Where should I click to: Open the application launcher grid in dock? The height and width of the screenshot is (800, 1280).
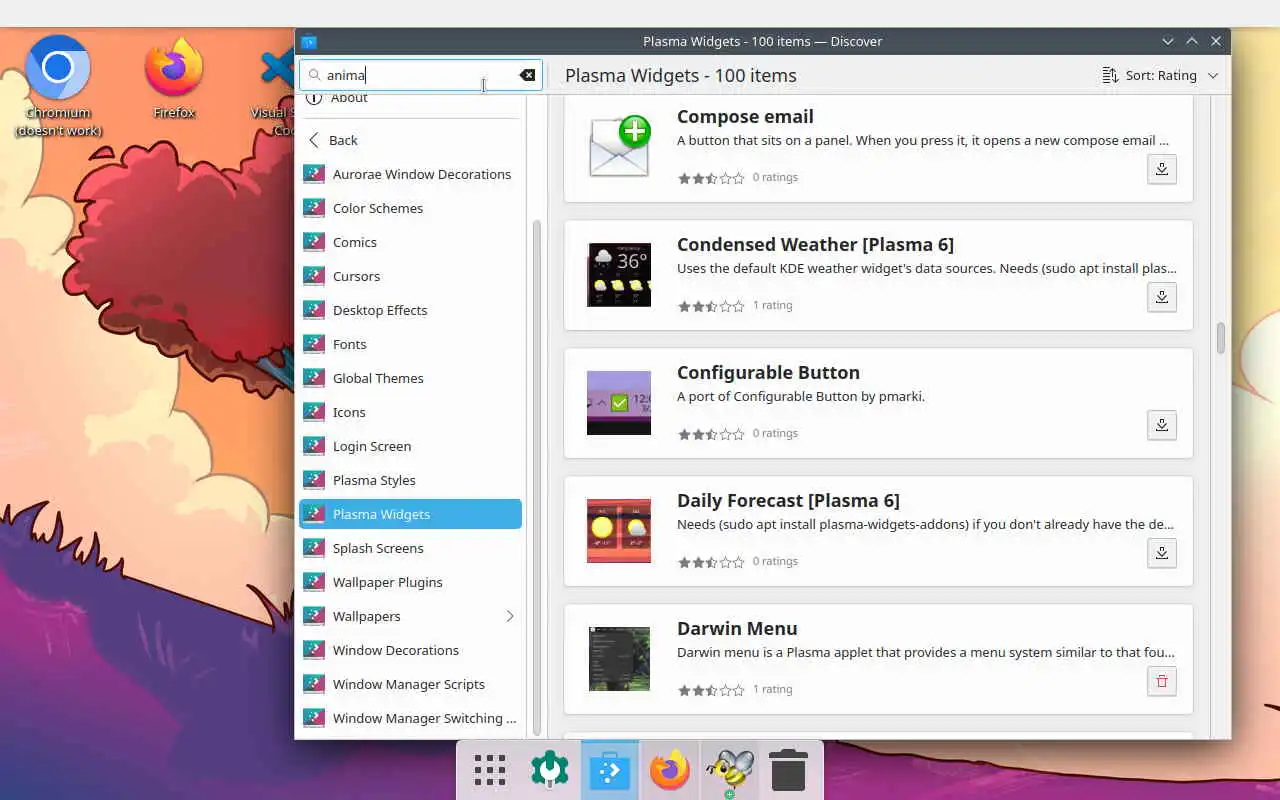(x=490, y=771)
